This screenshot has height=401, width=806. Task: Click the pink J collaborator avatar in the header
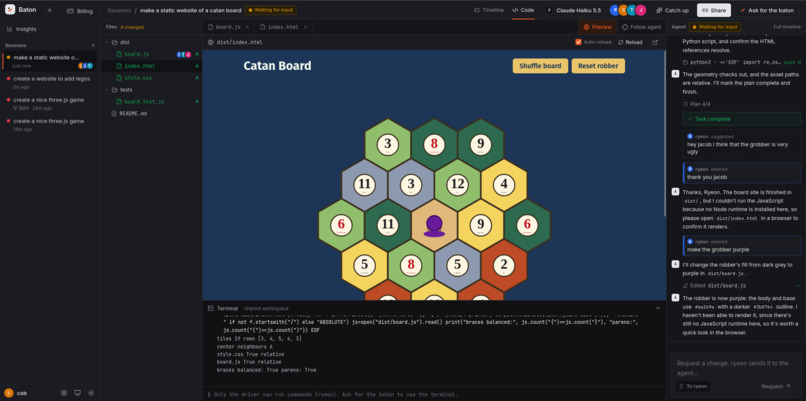click(640, 10)
